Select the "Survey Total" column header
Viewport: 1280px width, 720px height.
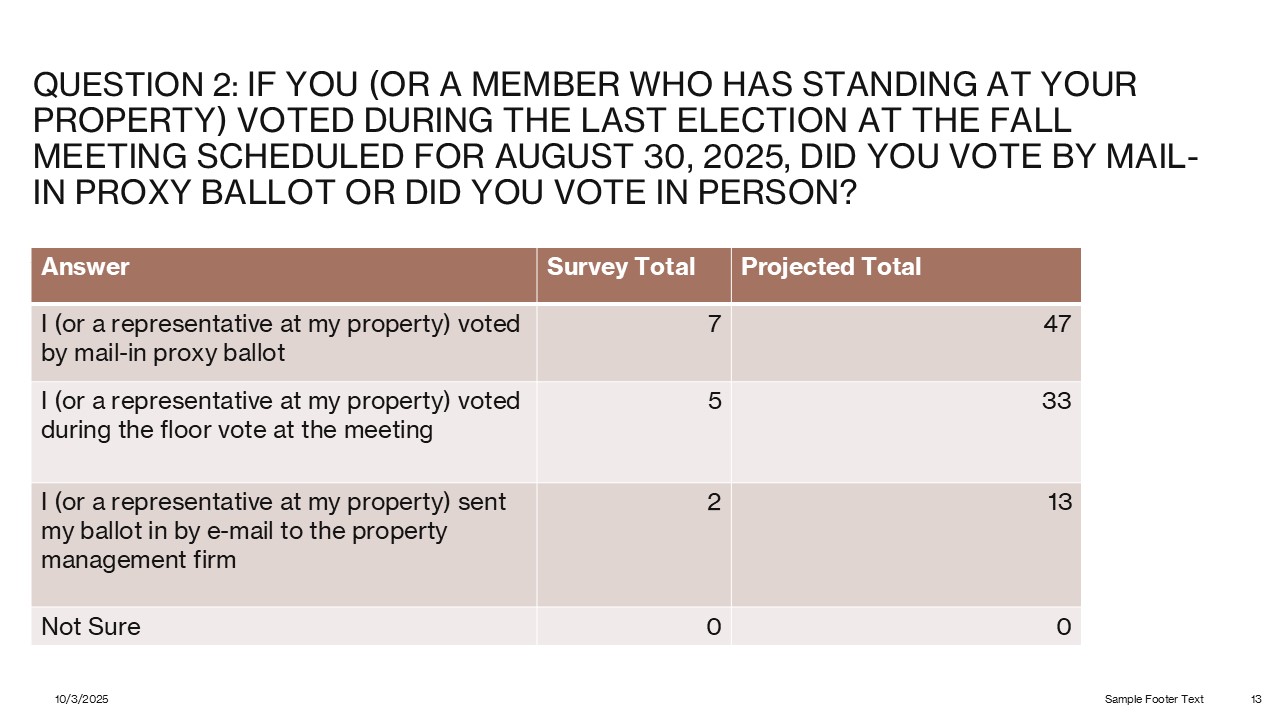coord(621,267)
